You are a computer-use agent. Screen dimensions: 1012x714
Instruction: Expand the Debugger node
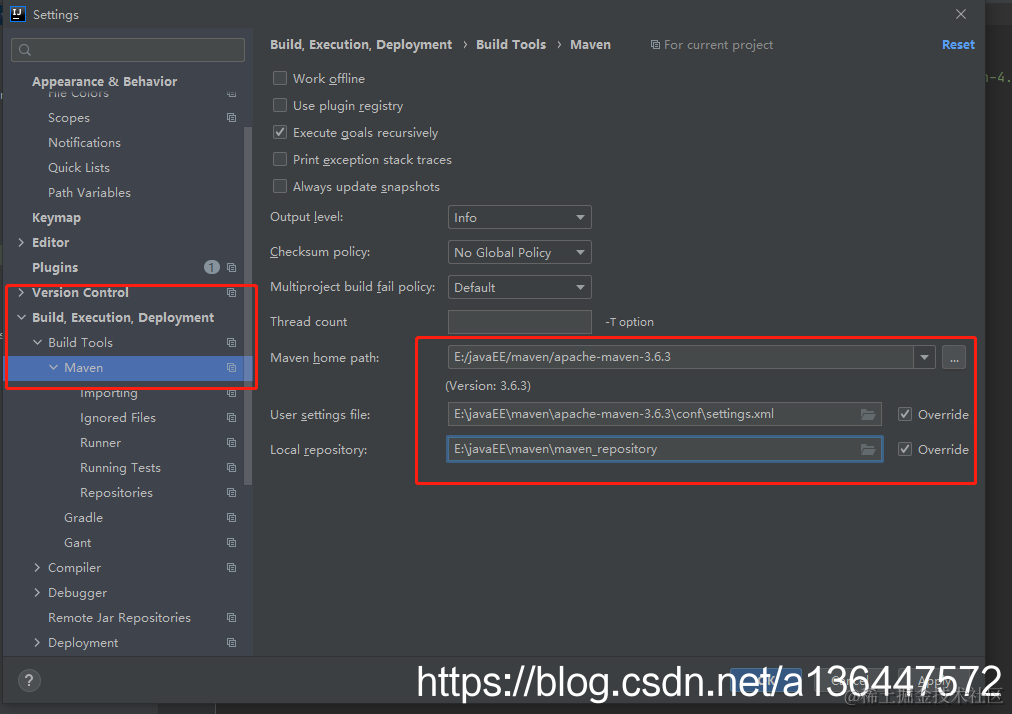37,593
